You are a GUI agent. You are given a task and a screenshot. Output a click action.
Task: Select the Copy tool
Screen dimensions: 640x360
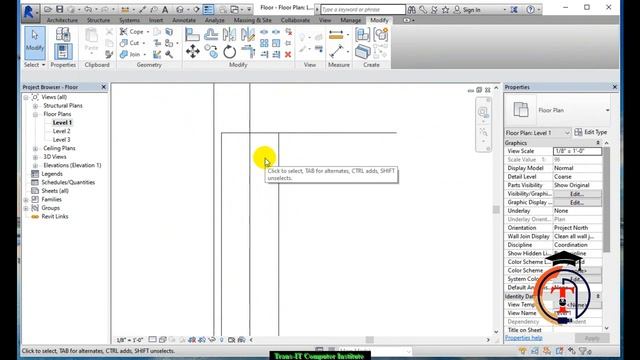(x=211, y=52)
